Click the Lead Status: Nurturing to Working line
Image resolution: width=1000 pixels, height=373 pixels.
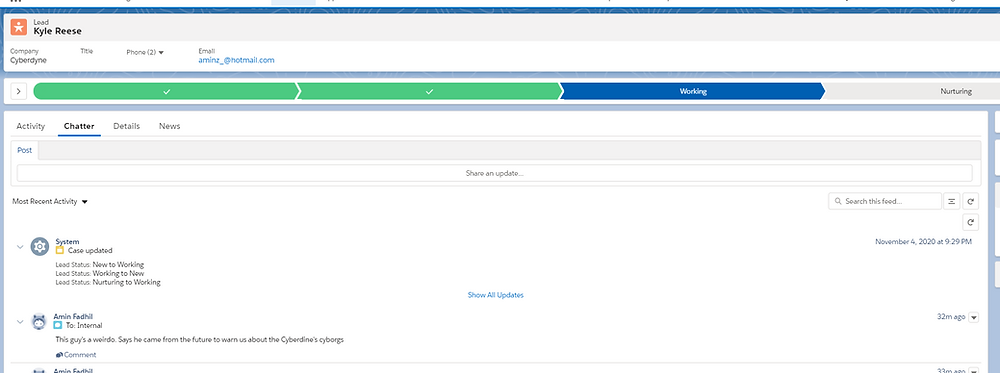108,282
